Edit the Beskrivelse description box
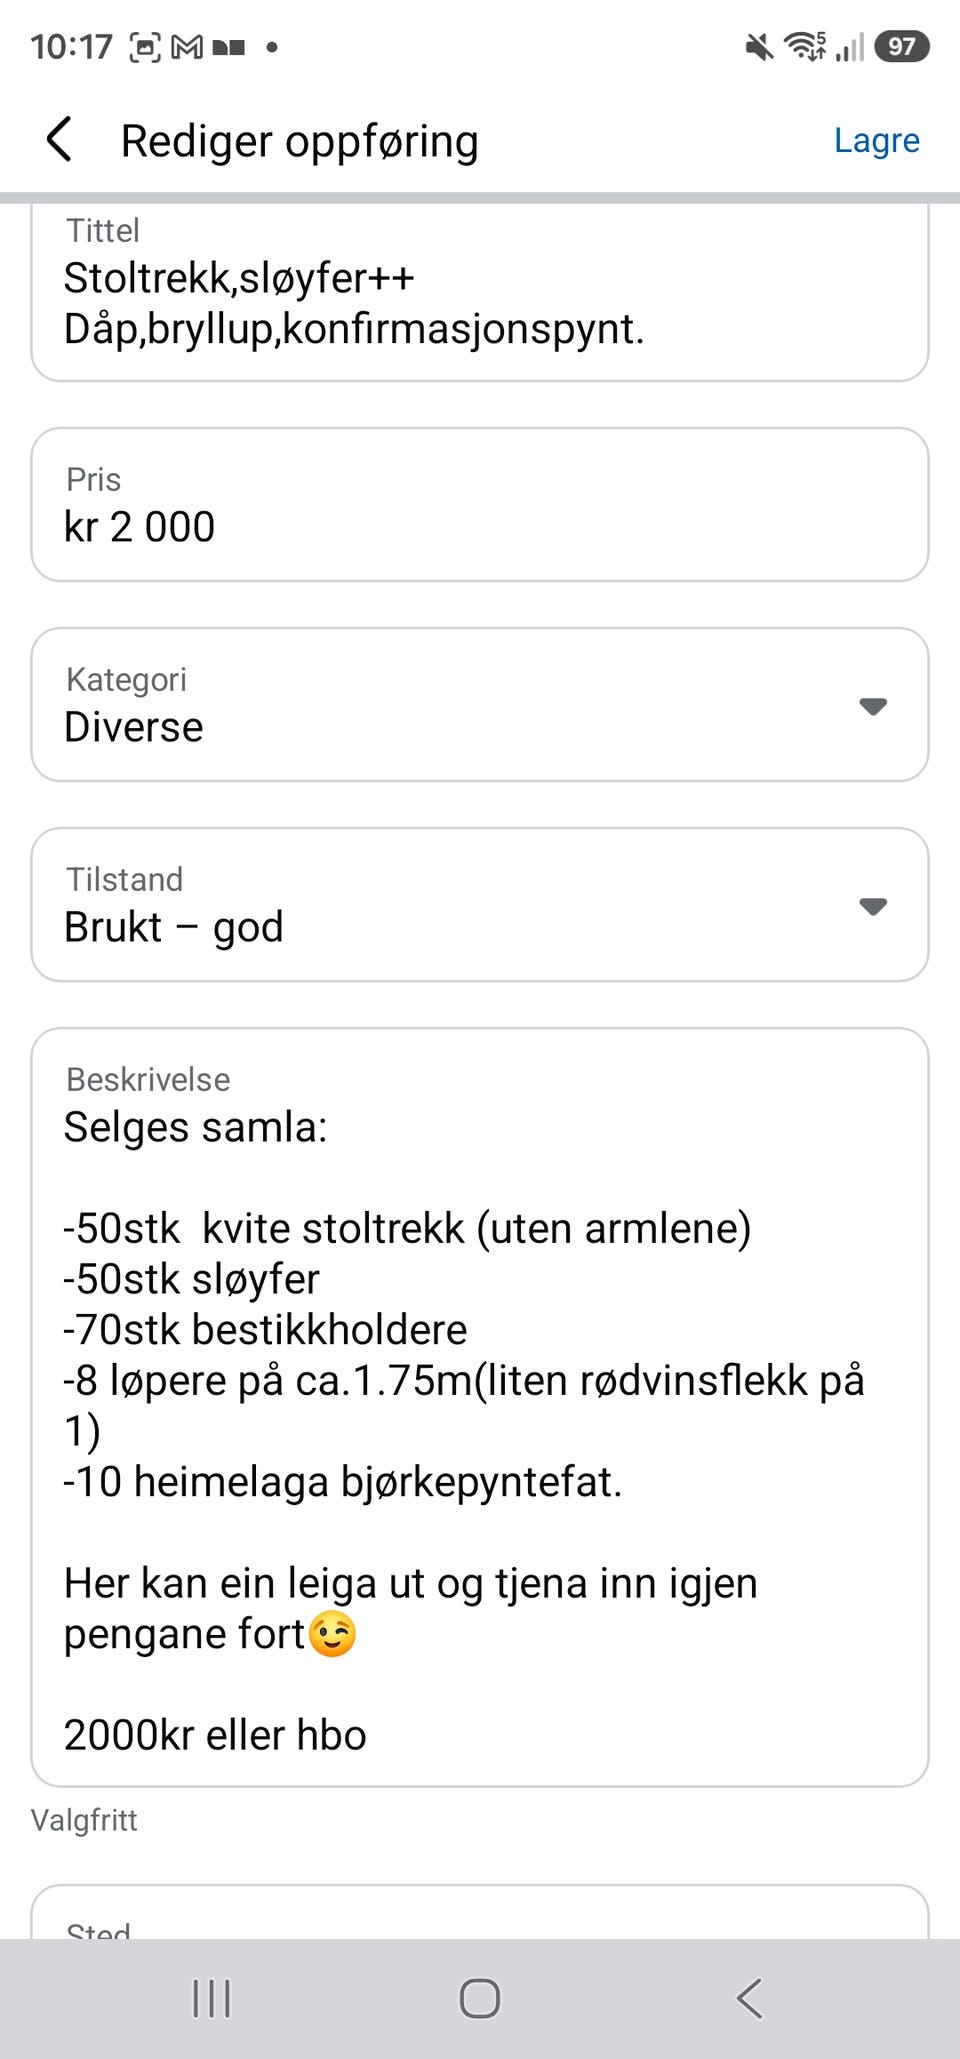 tap(480, 1407)
